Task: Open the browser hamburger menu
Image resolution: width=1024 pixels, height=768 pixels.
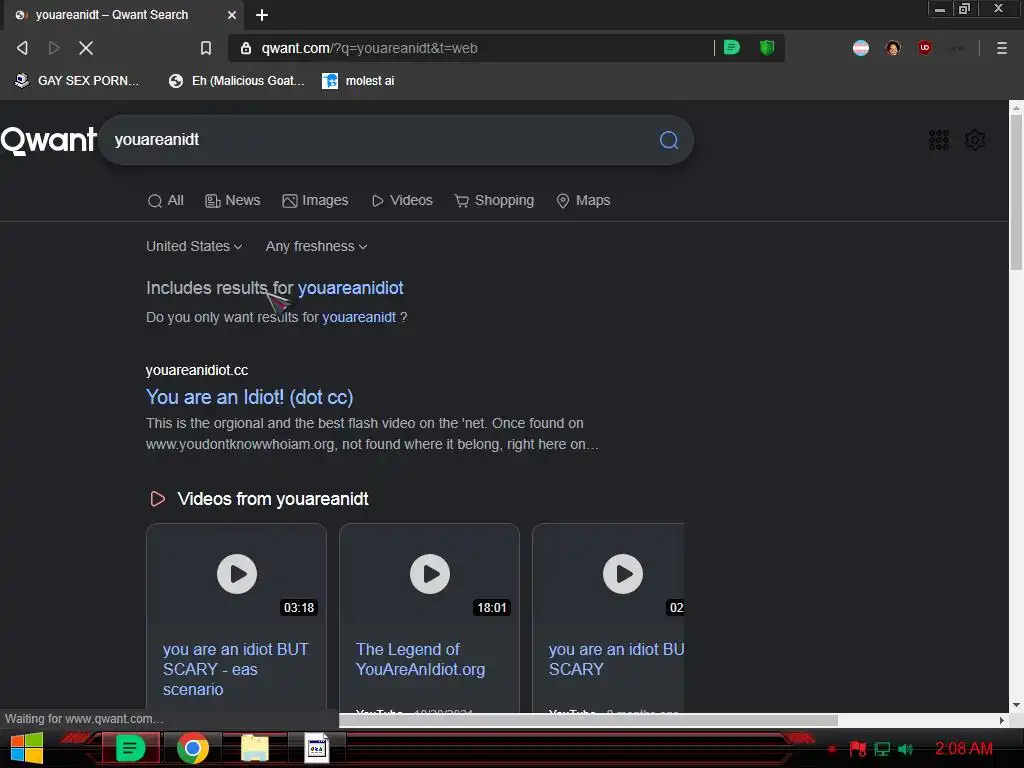Action: 1001,48
